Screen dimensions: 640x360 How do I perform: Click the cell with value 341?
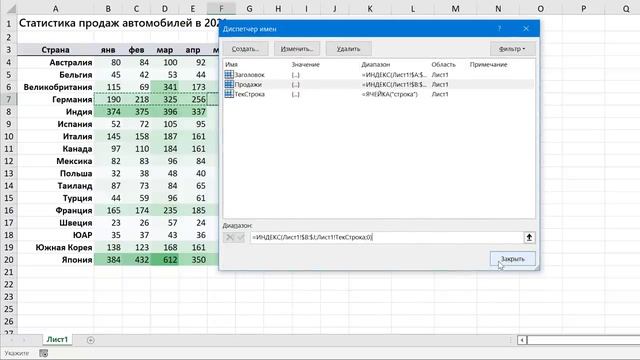pyautogui.click(x=164, y=87)
